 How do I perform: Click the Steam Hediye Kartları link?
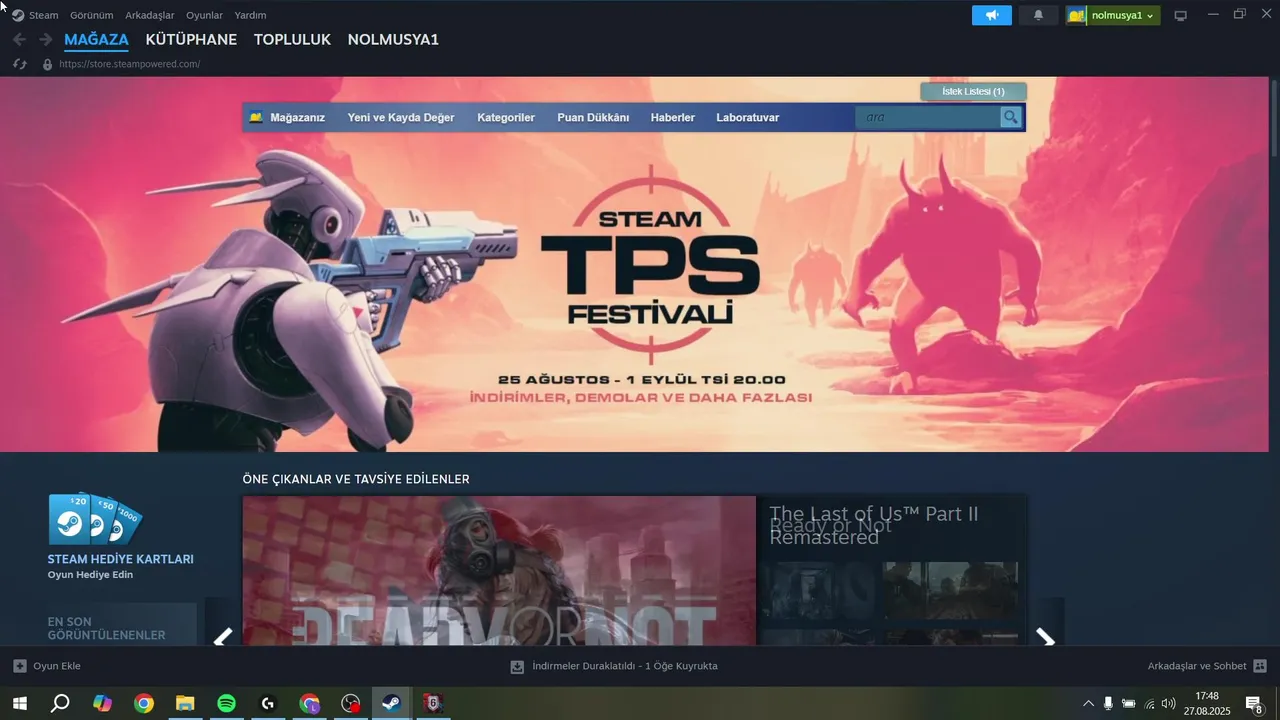point(121,559)
